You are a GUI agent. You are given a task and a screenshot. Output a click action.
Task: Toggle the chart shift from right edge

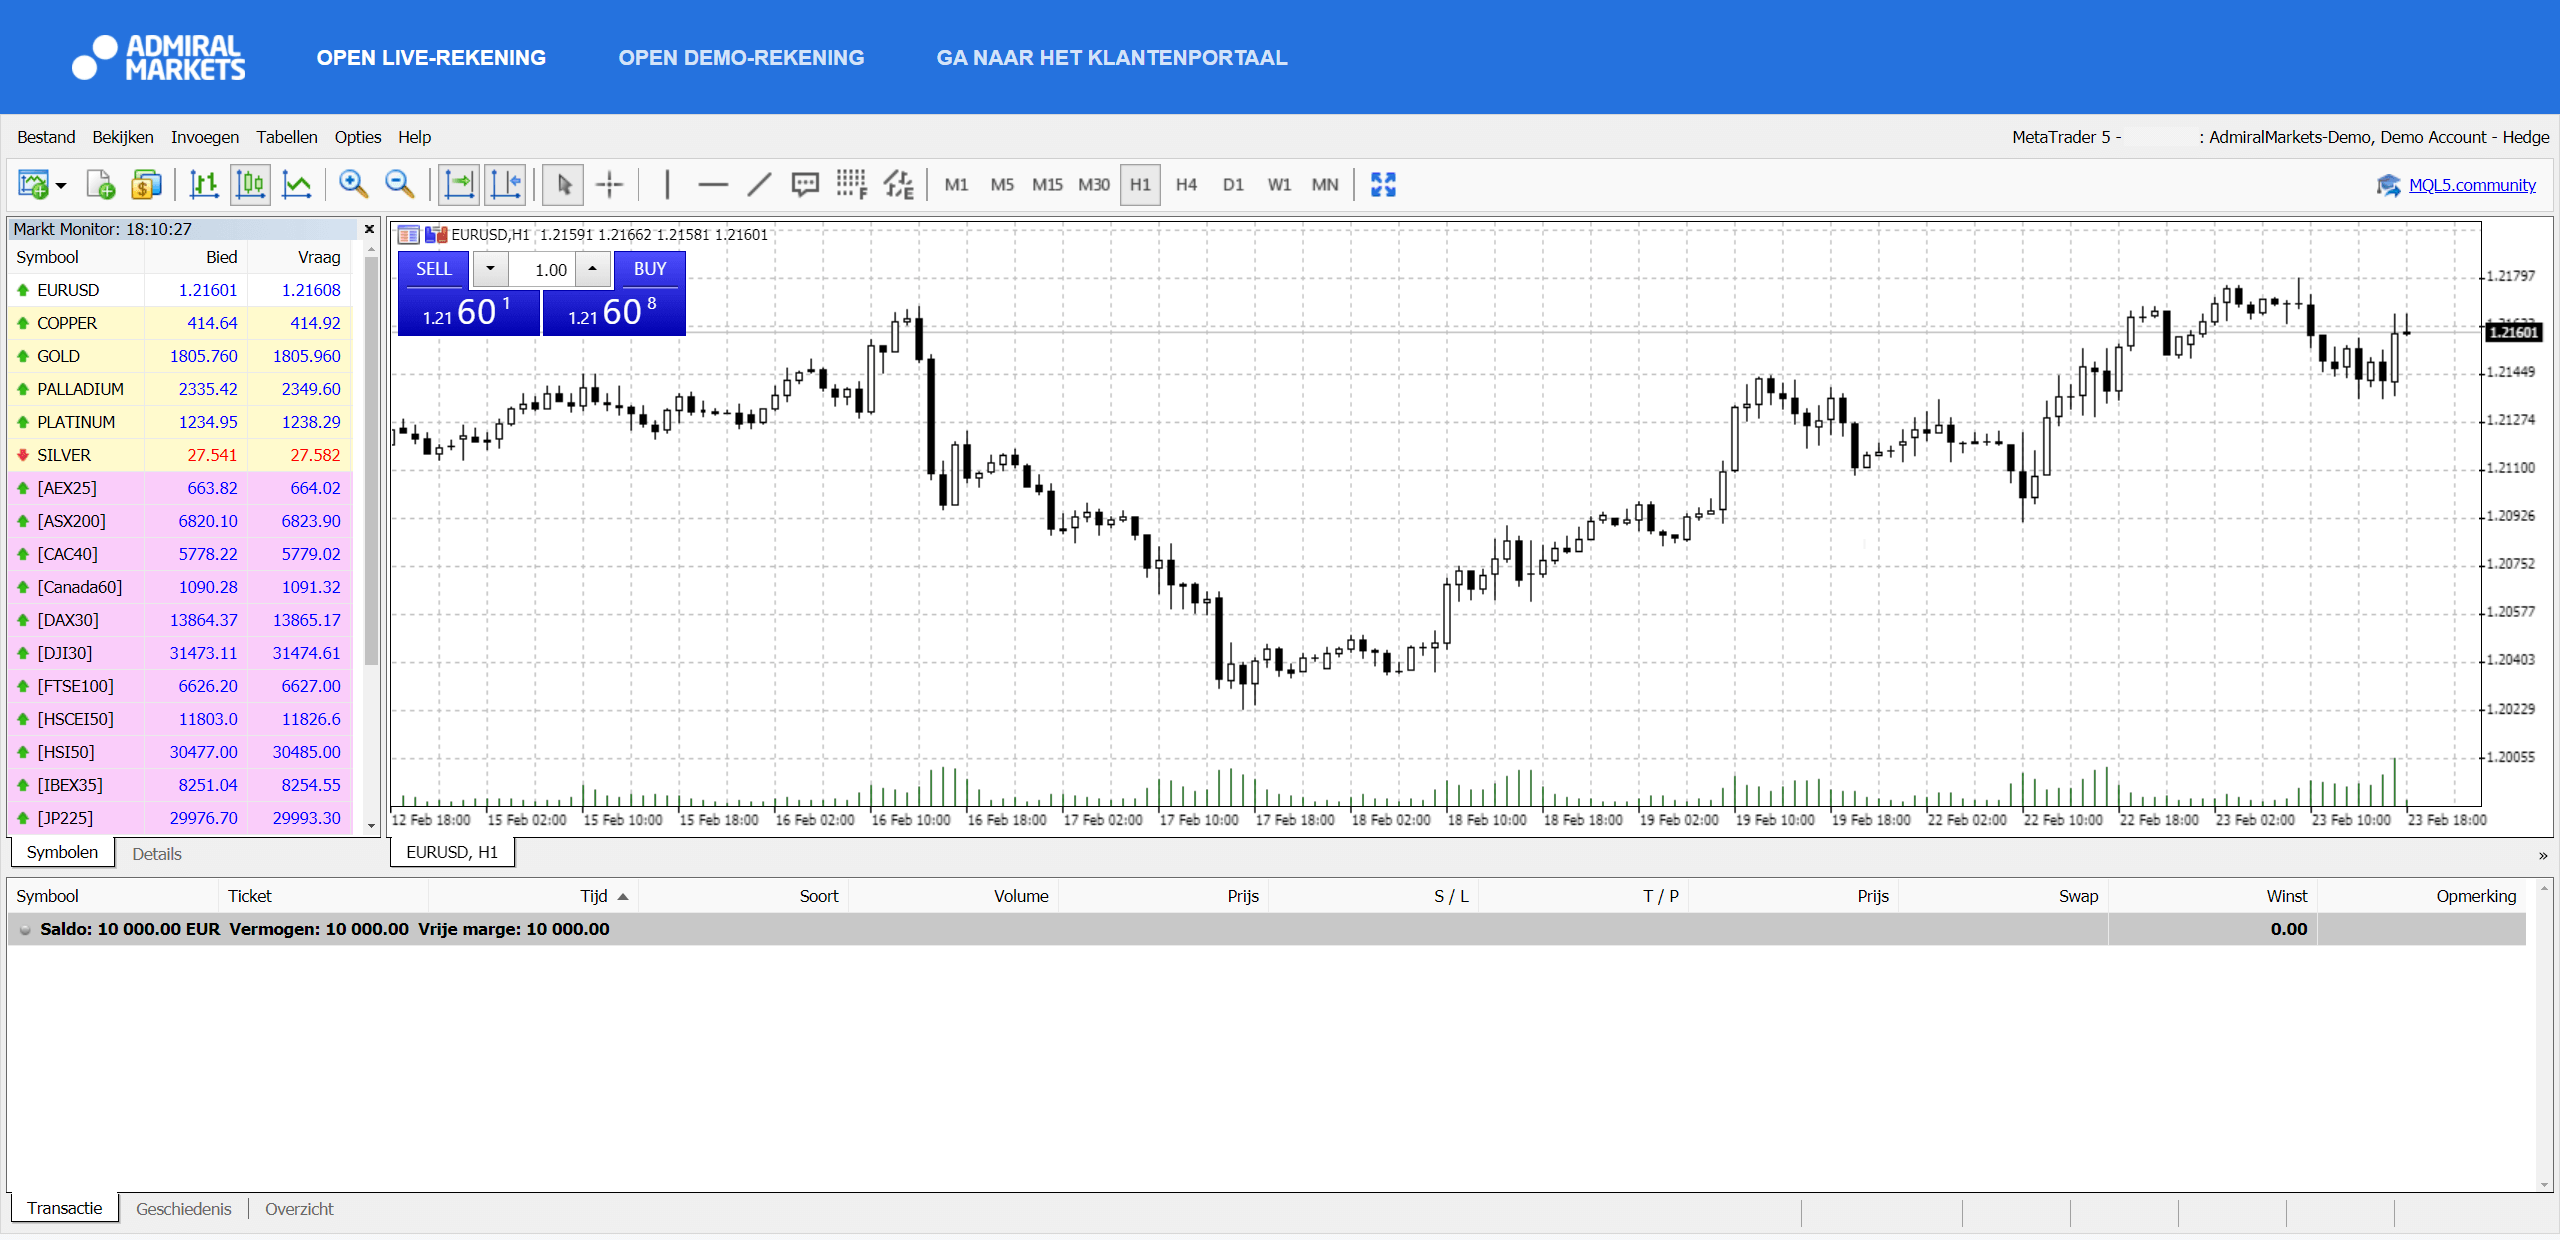505,184
